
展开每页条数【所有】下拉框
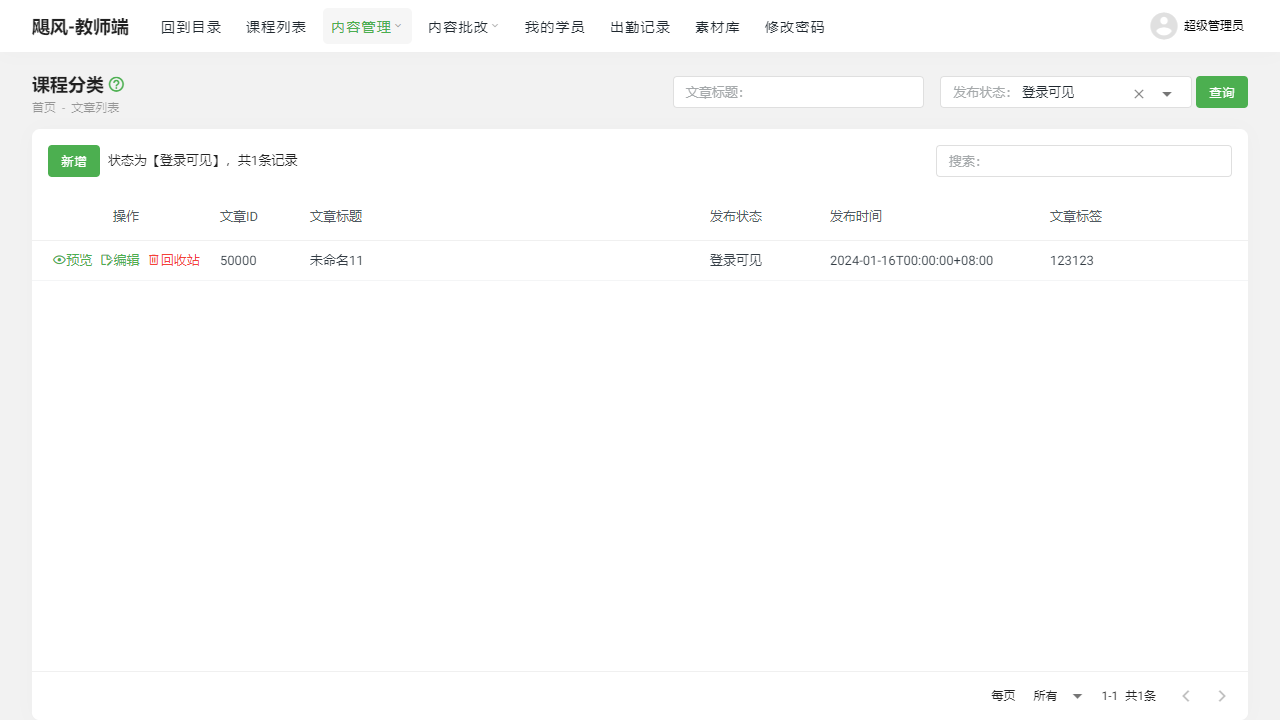pyautogui.click(x=1056, y=695)
